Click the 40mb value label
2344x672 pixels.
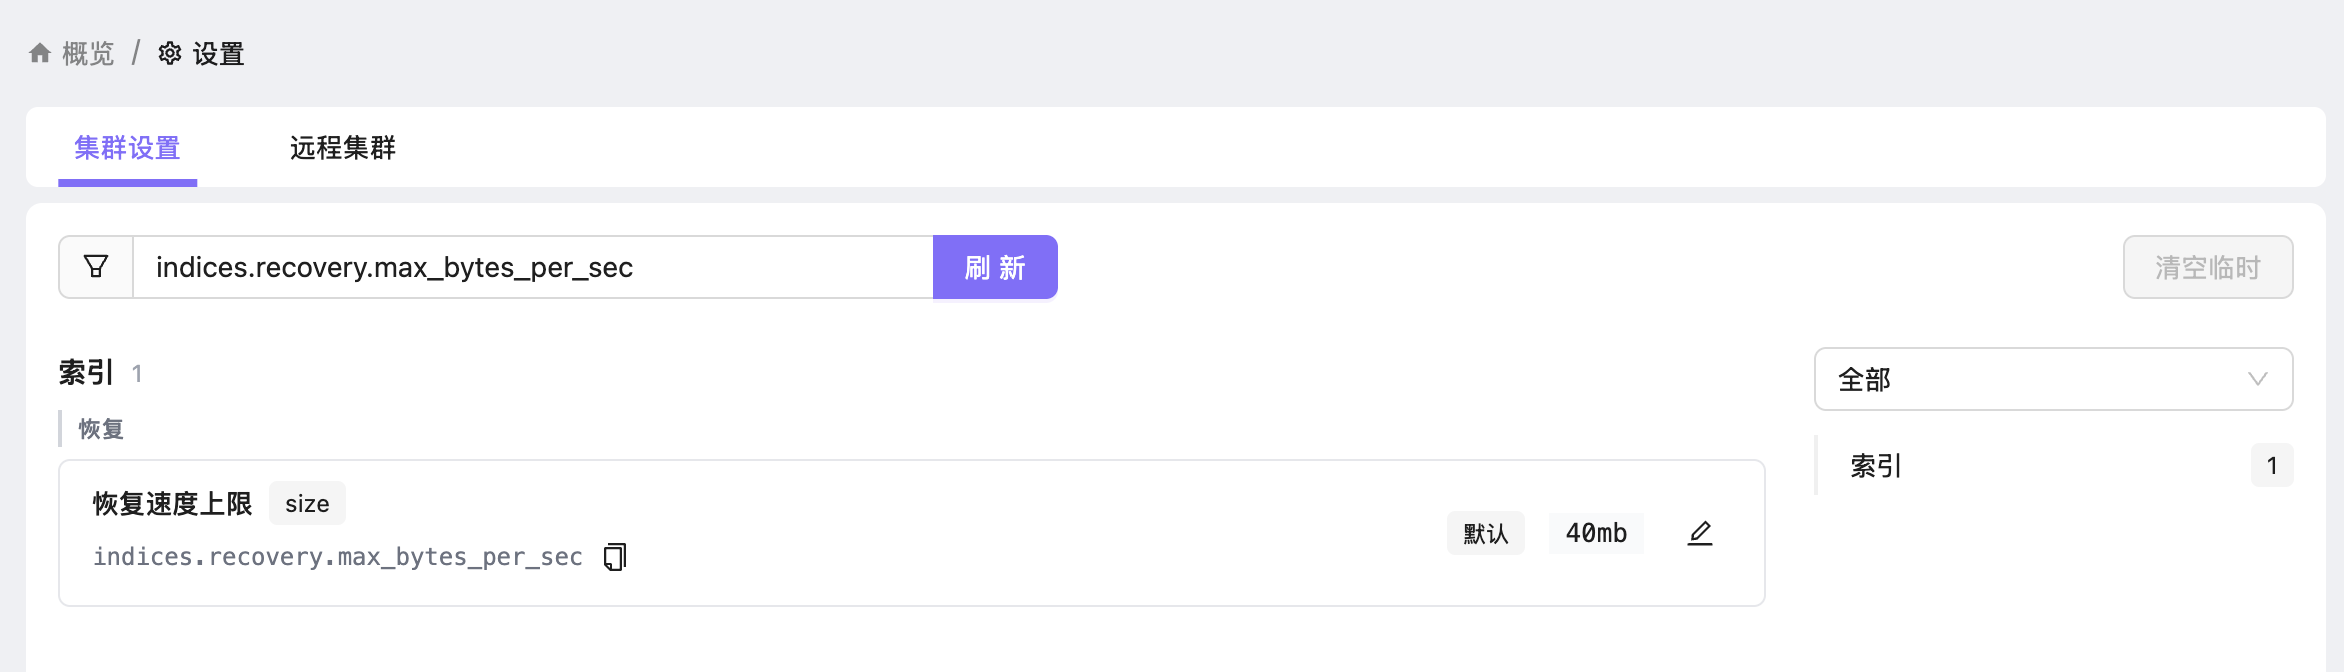1596,533
